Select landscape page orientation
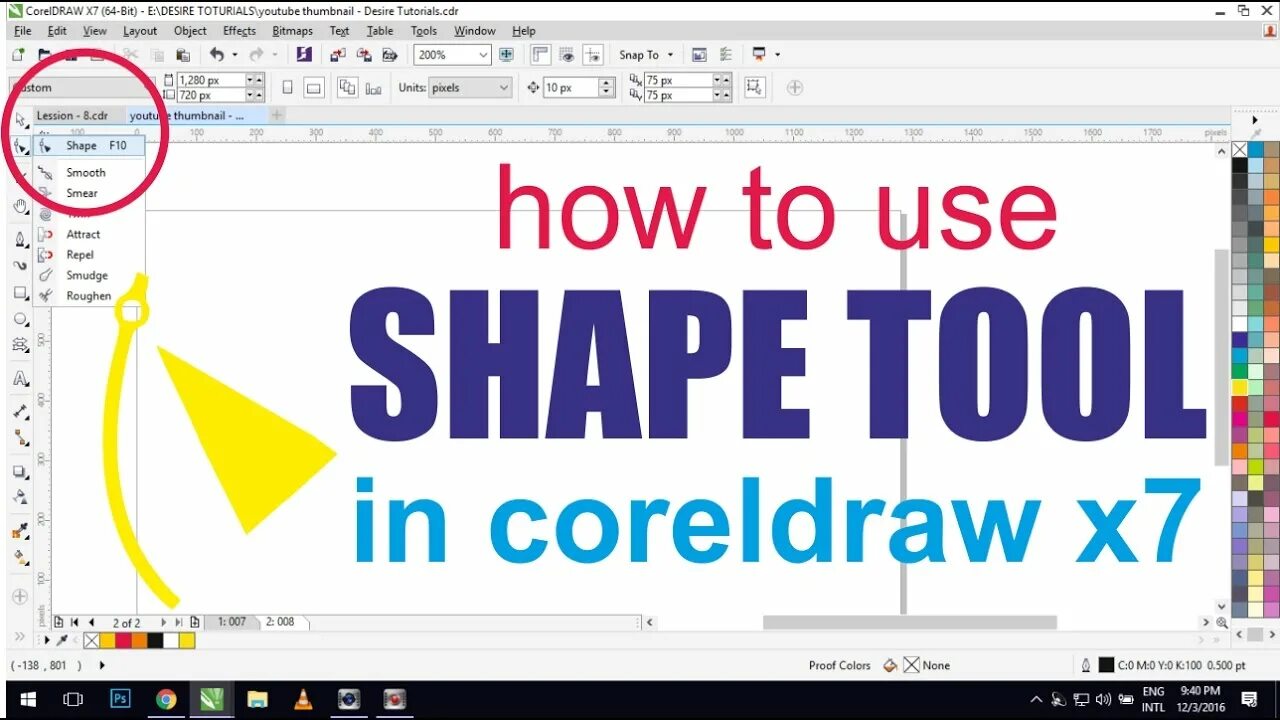 (314, 88)
